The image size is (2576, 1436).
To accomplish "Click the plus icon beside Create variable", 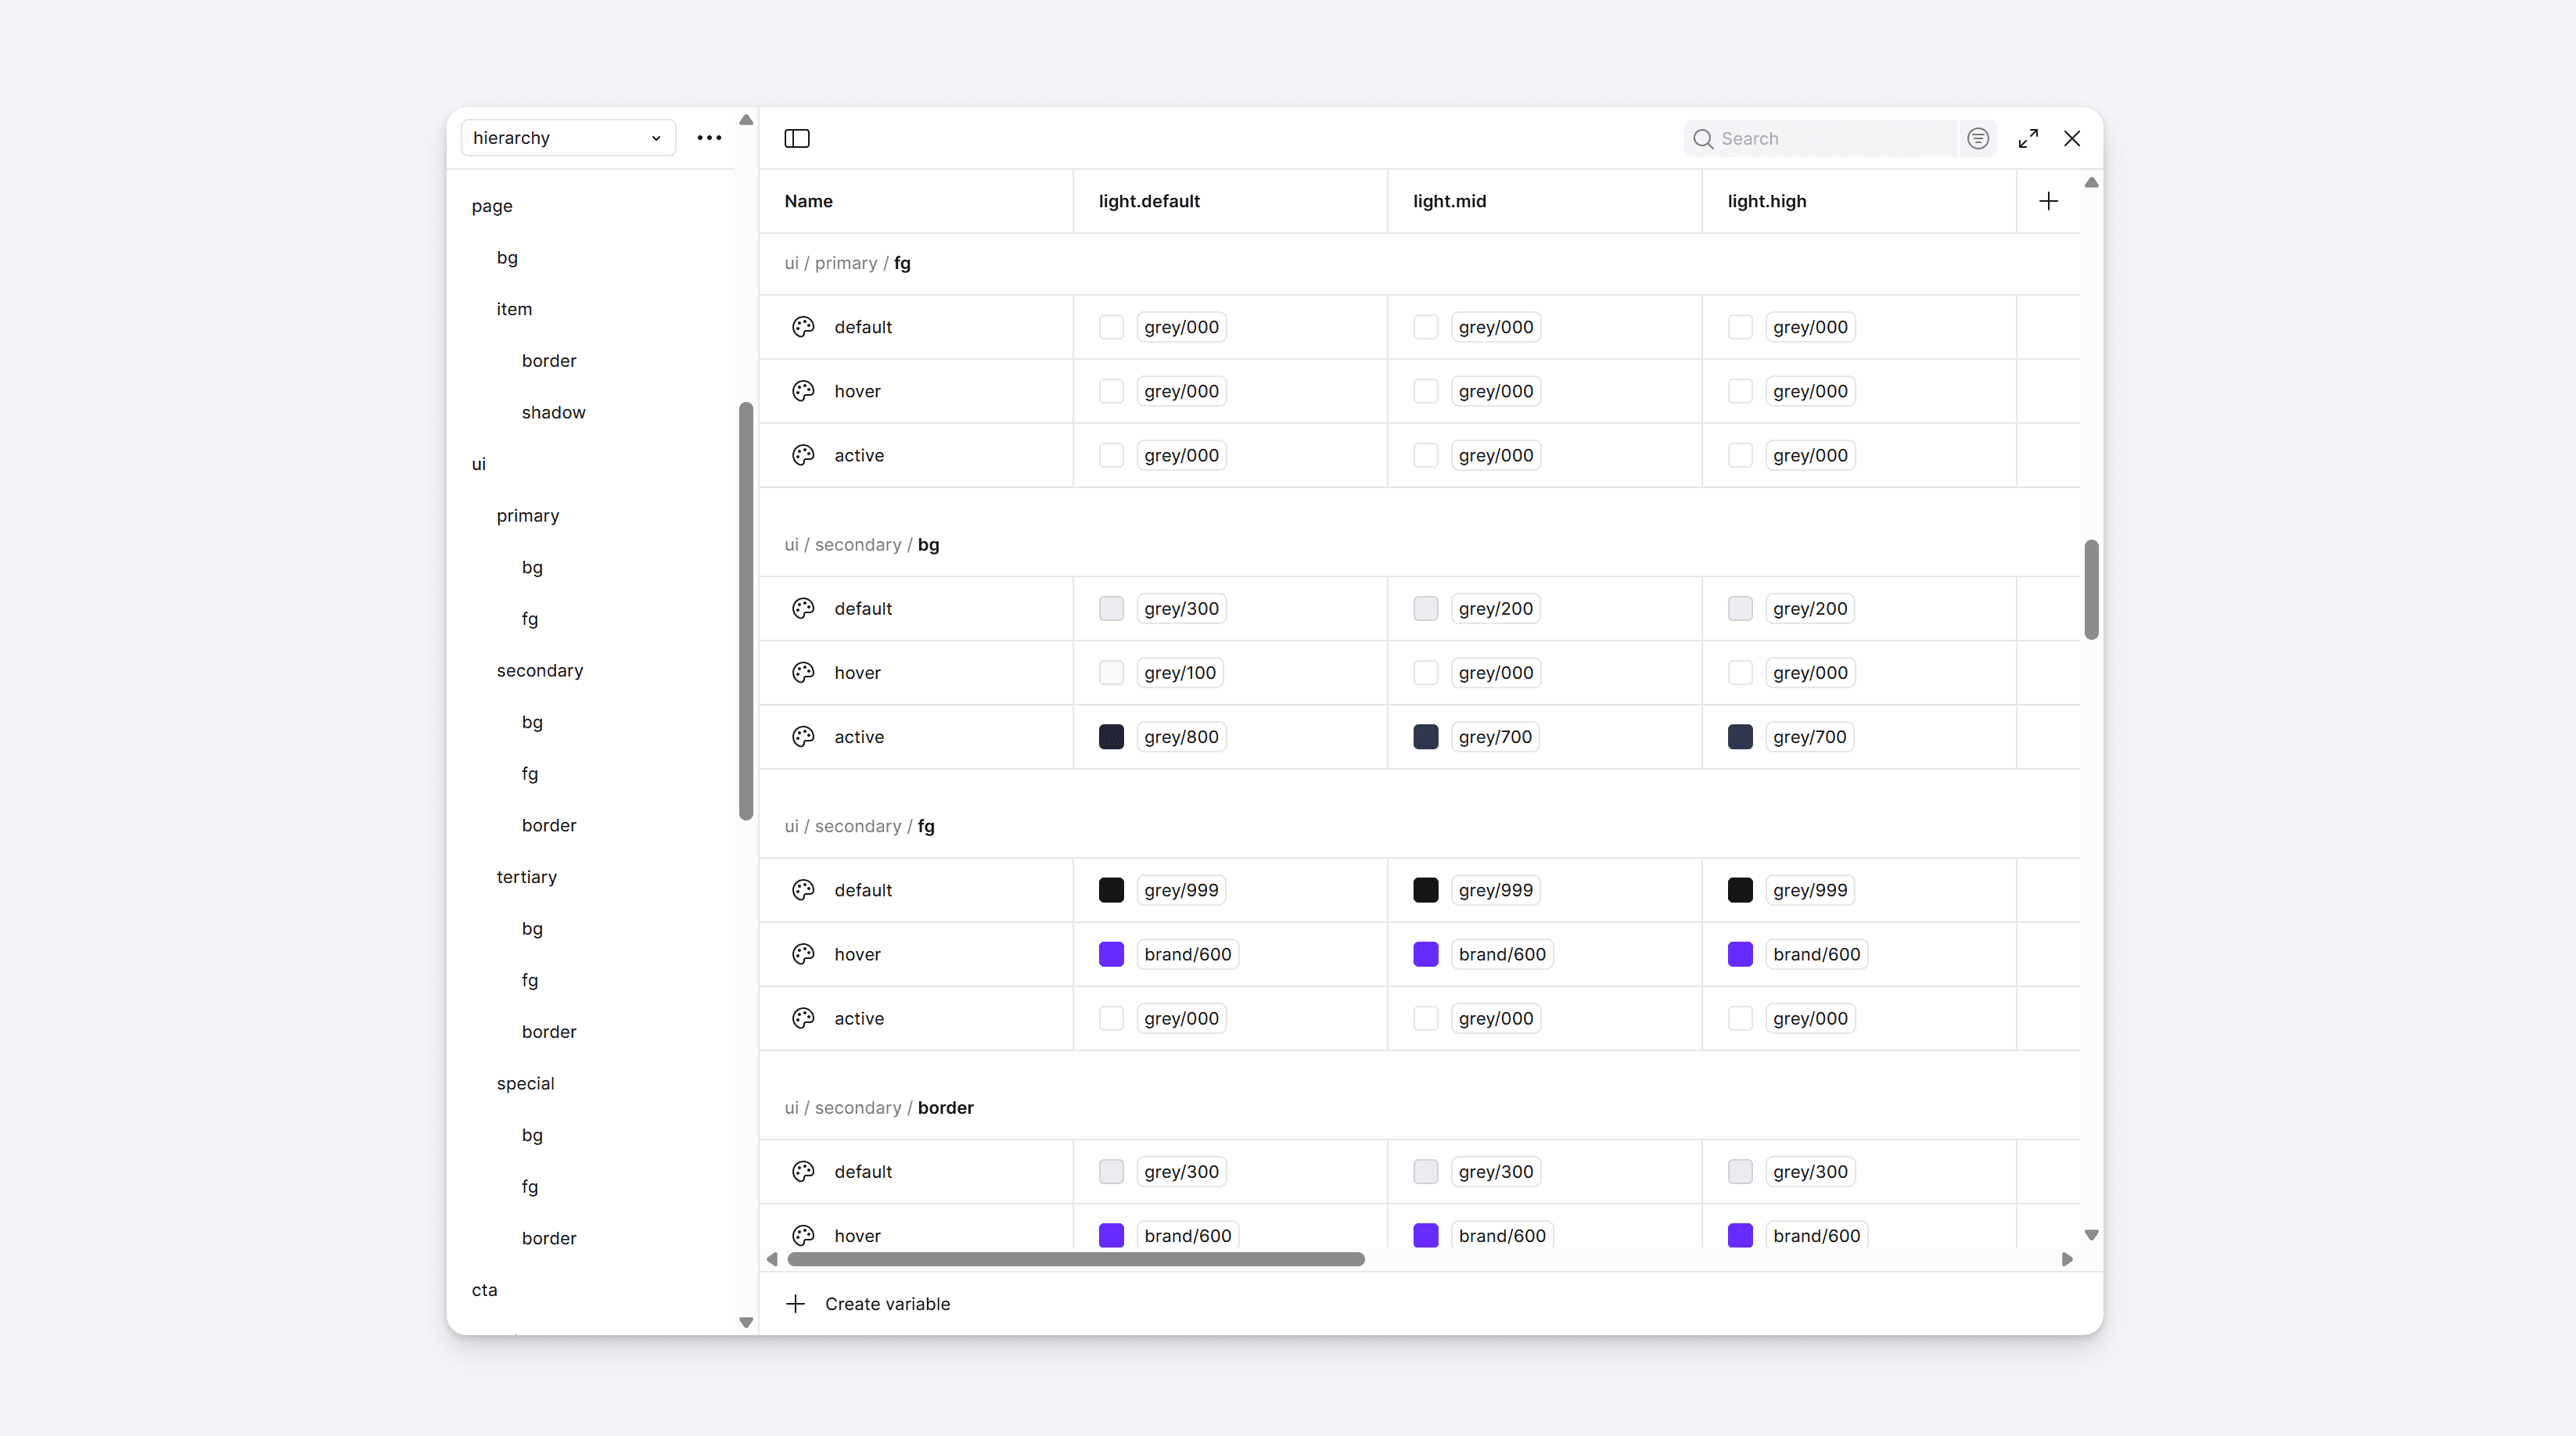I will coord(795,1304).
